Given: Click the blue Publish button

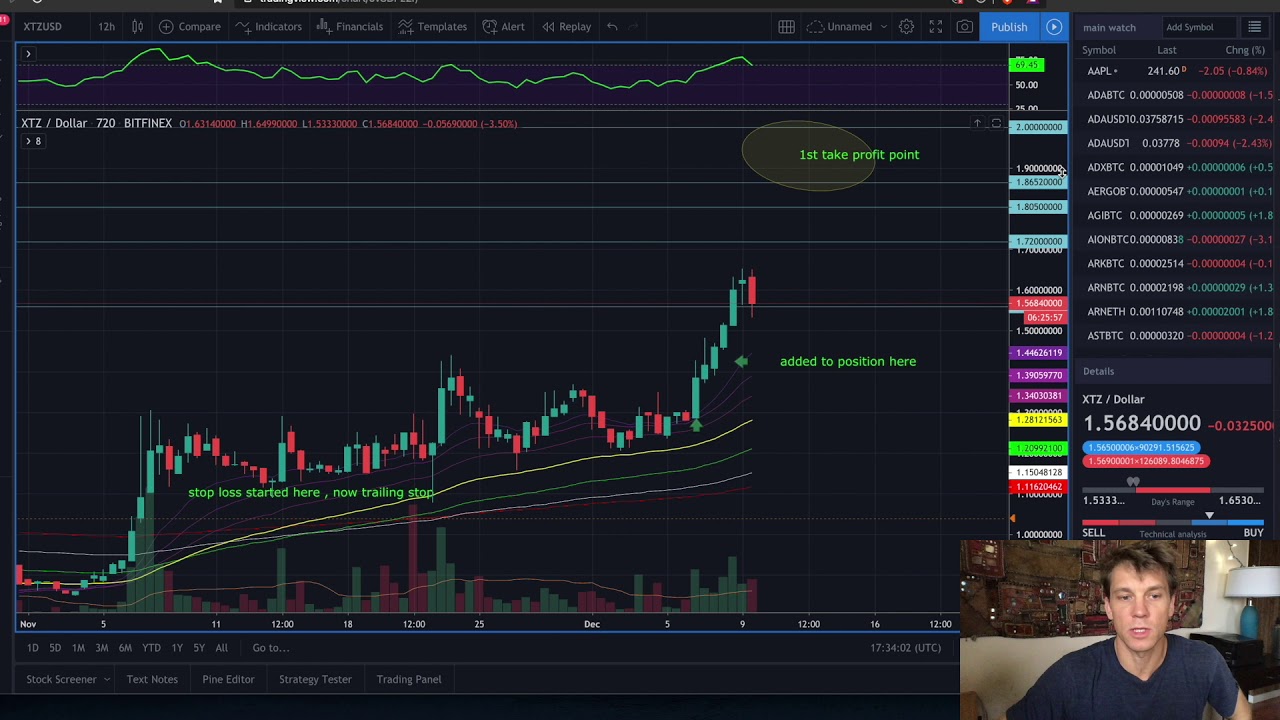Looking at the screenshot, I should [1009, 27].
